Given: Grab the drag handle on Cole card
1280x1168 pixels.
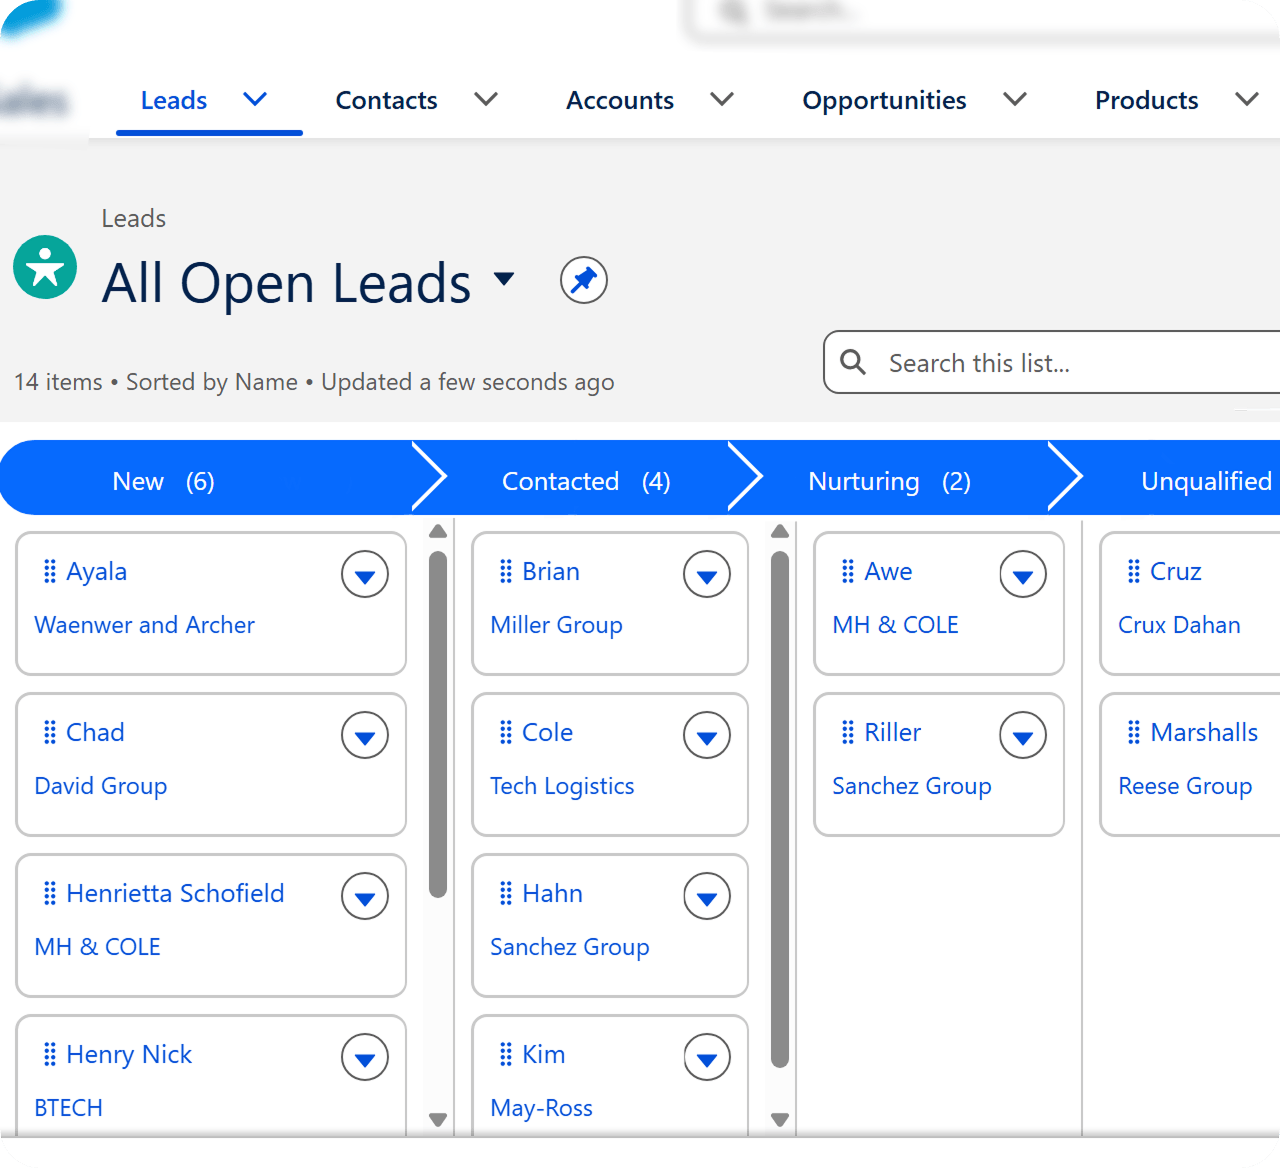Looking at the screenshot, I should click(505, 732).
